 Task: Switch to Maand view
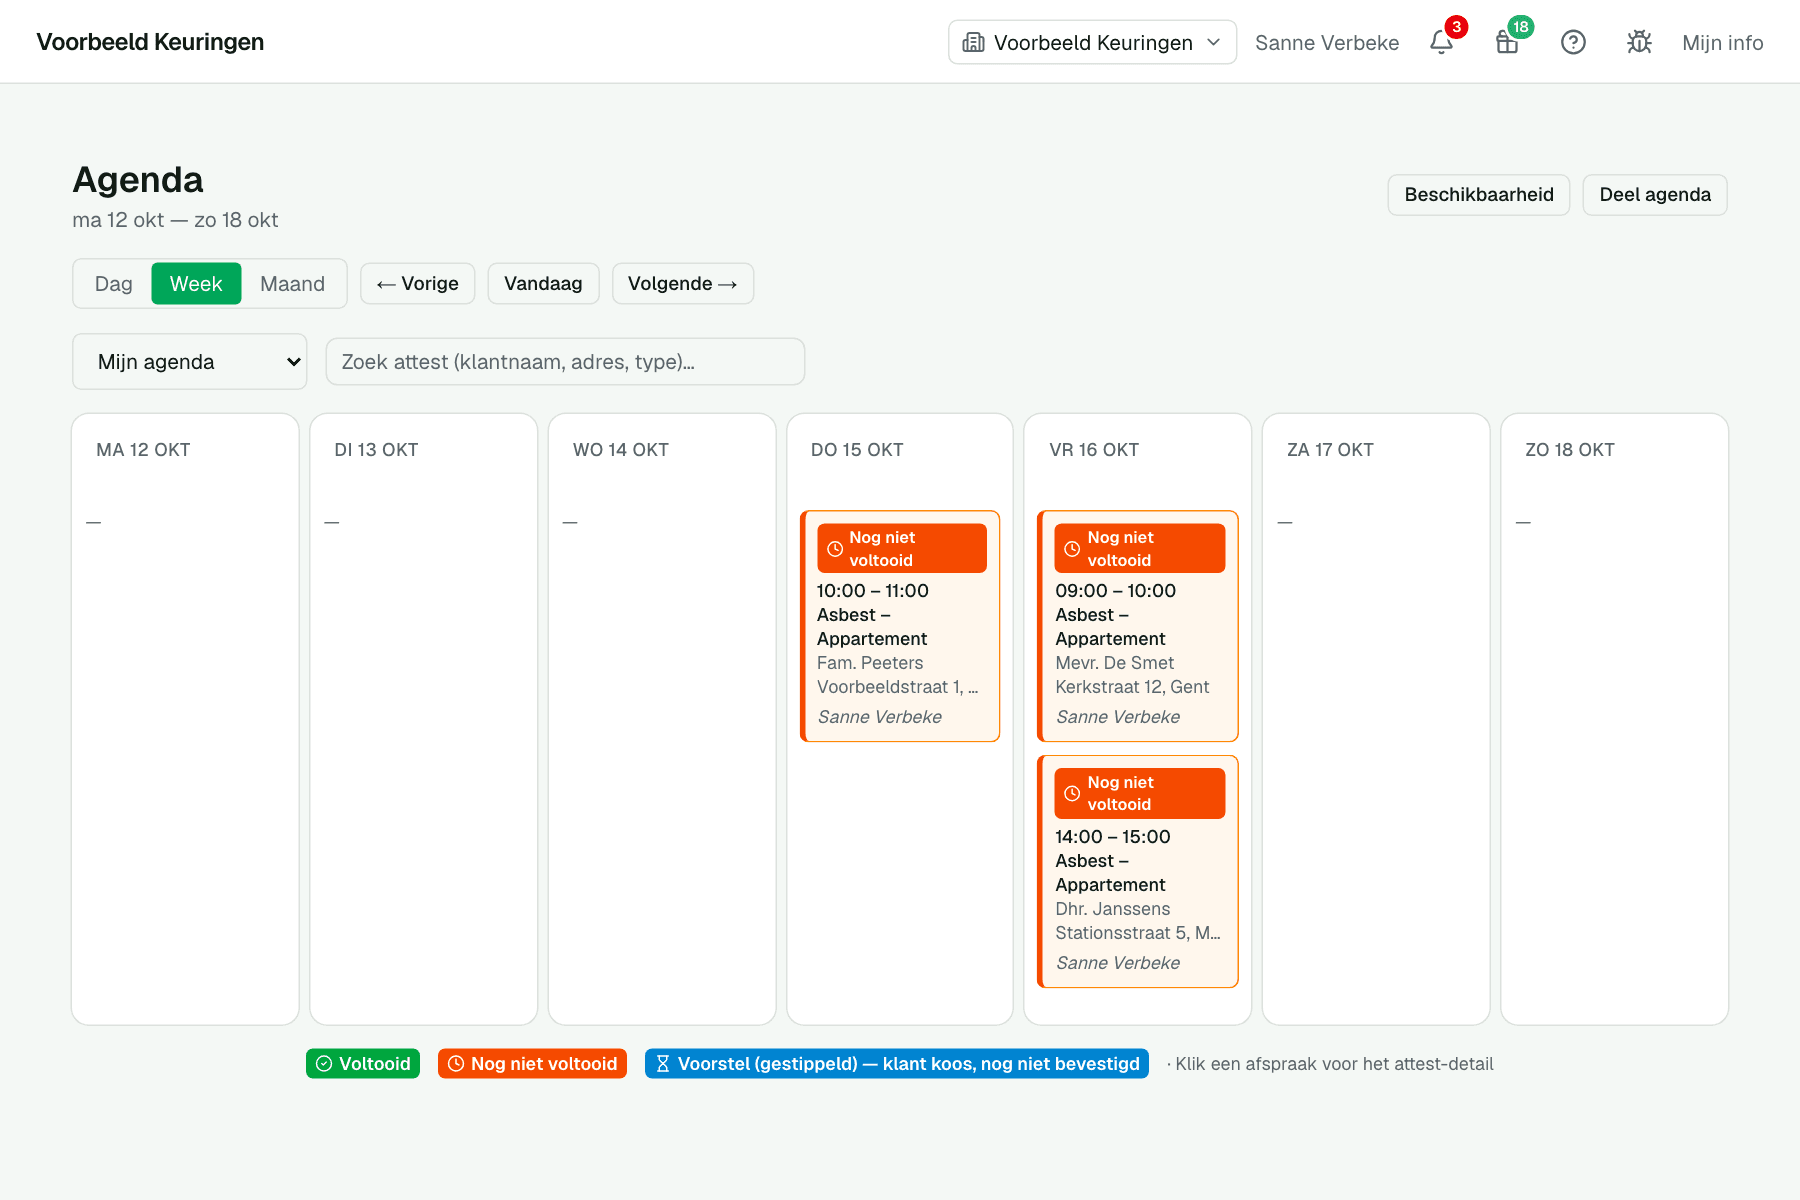(292, 283)
